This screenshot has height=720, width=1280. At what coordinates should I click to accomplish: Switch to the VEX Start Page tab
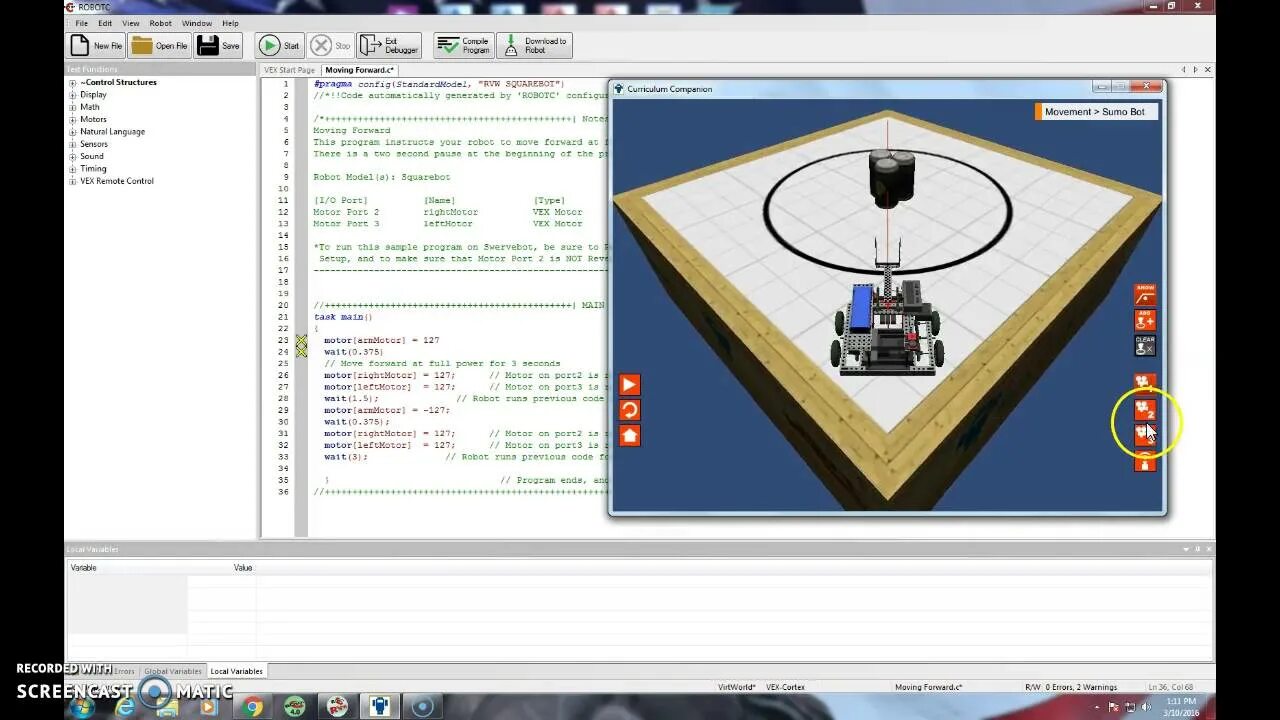point(290,70)
